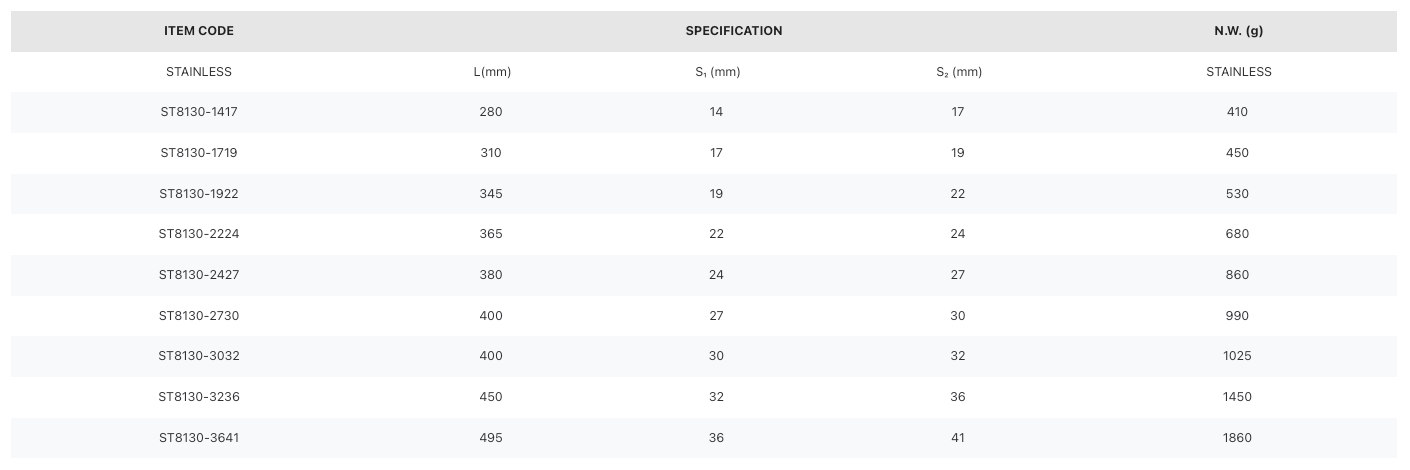Image resolution: width=1410 pixels, height=470 pixels.
Task: Select item code ST8130-3236
Action: (x=199, y=397)
